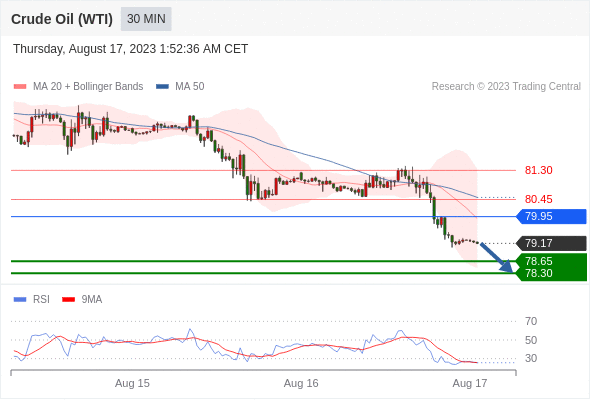
Task: Toggle the red 9MA legend entry
Action: tap(82, 300)
